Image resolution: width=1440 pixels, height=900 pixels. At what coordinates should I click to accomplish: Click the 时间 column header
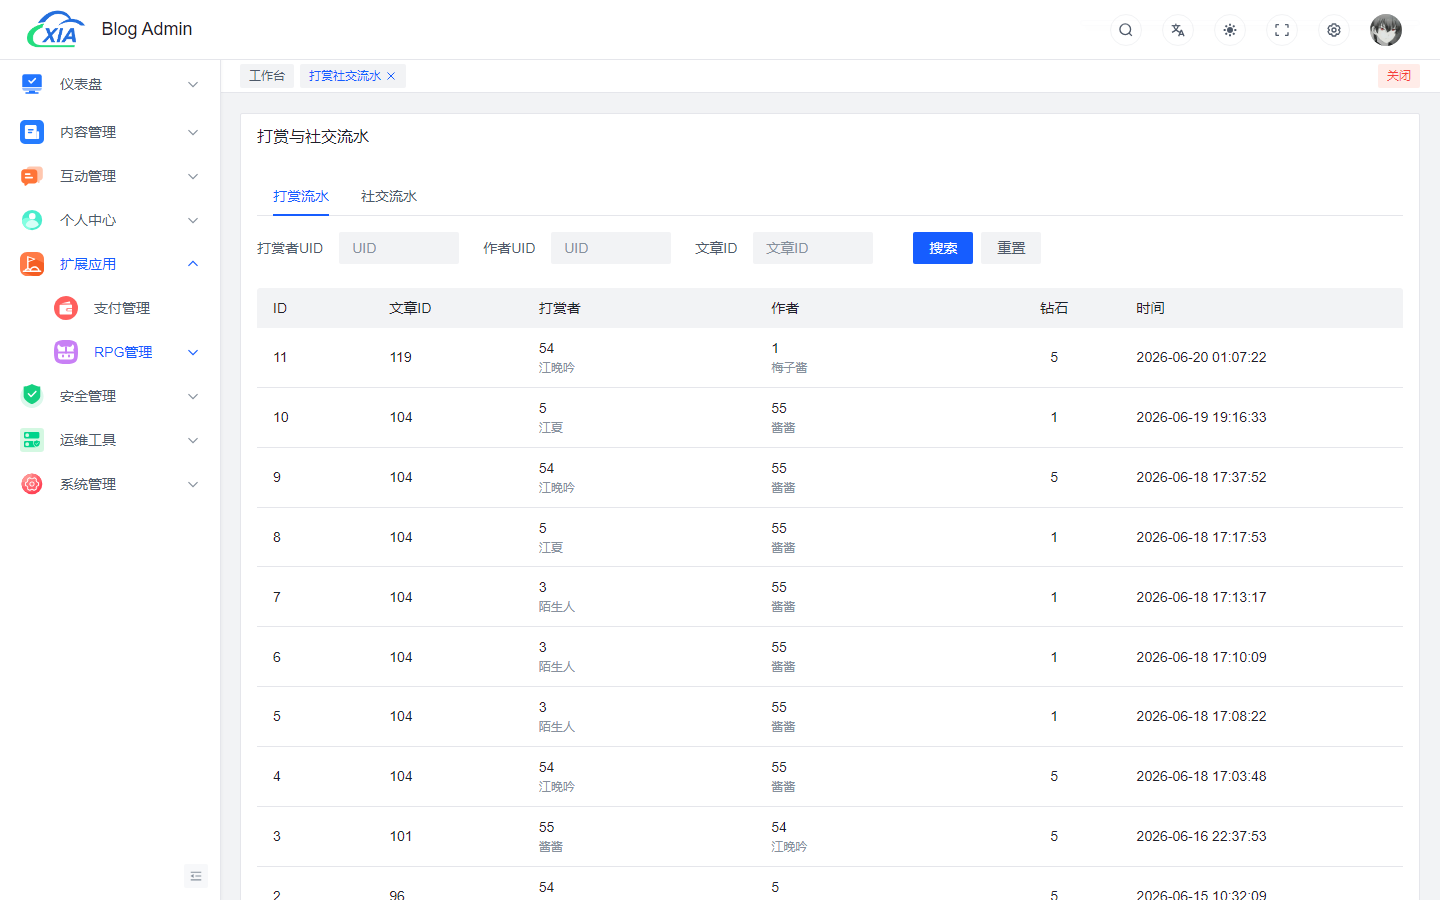pyautogui.click(x=1150, y=308)
